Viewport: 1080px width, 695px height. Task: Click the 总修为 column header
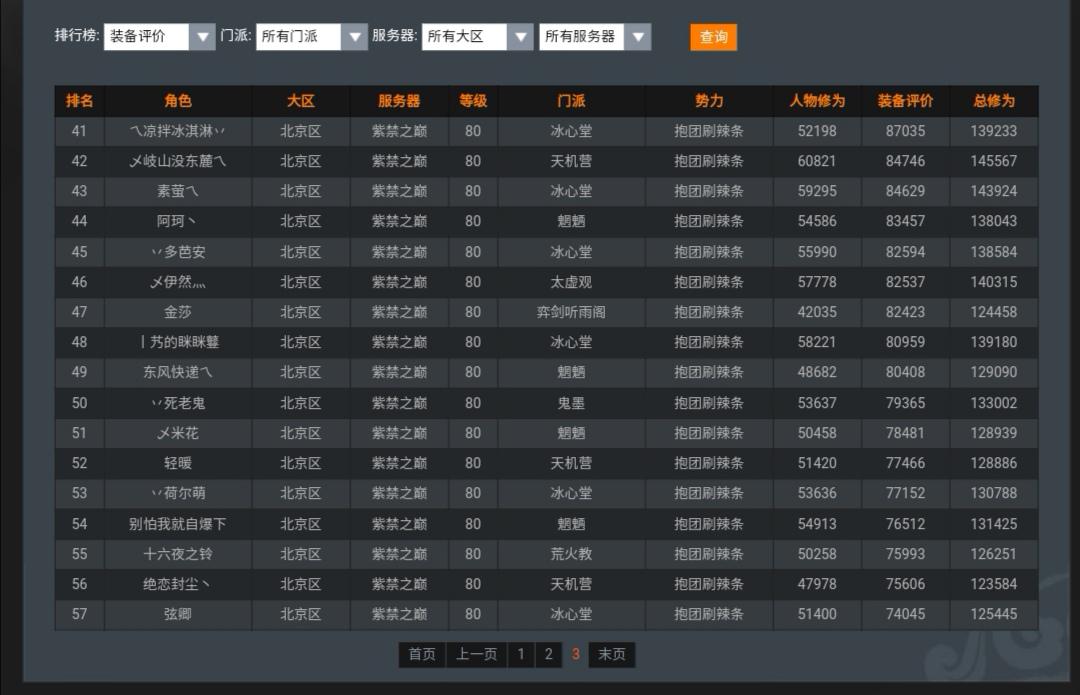pos(993,101)
